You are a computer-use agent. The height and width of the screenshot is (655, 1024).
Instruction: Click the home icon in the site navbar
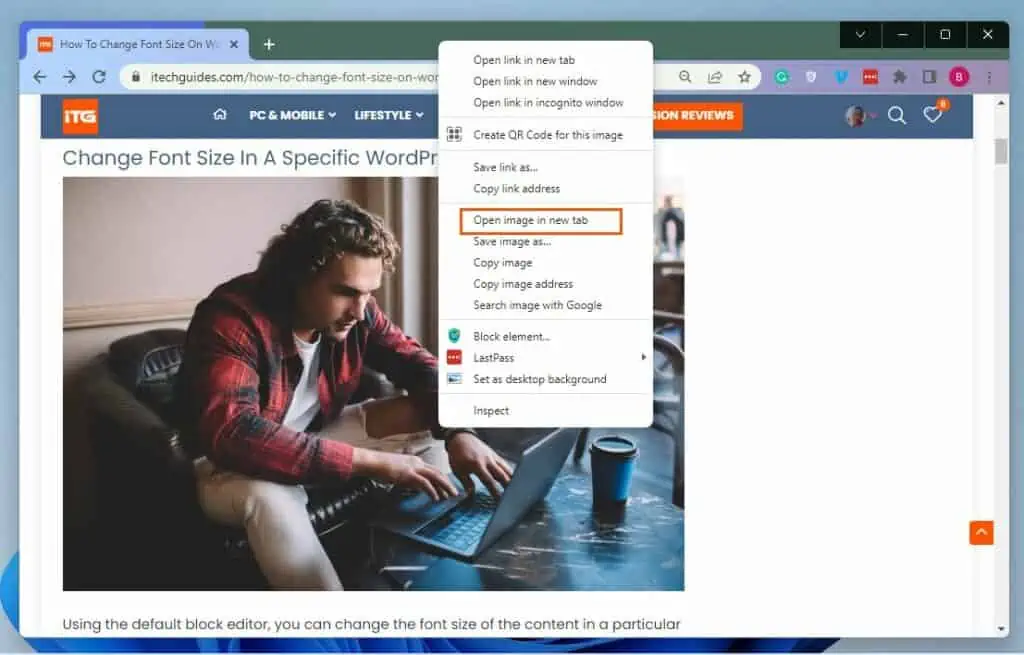pyautogui.click(x=219, y=115)
